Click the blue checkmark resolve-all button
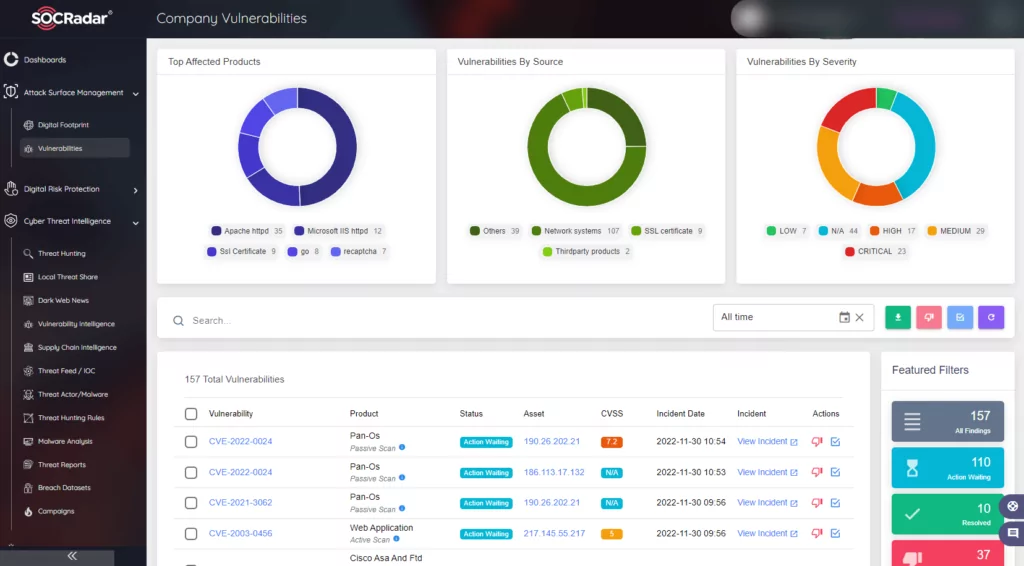 [x=960, y=317]
